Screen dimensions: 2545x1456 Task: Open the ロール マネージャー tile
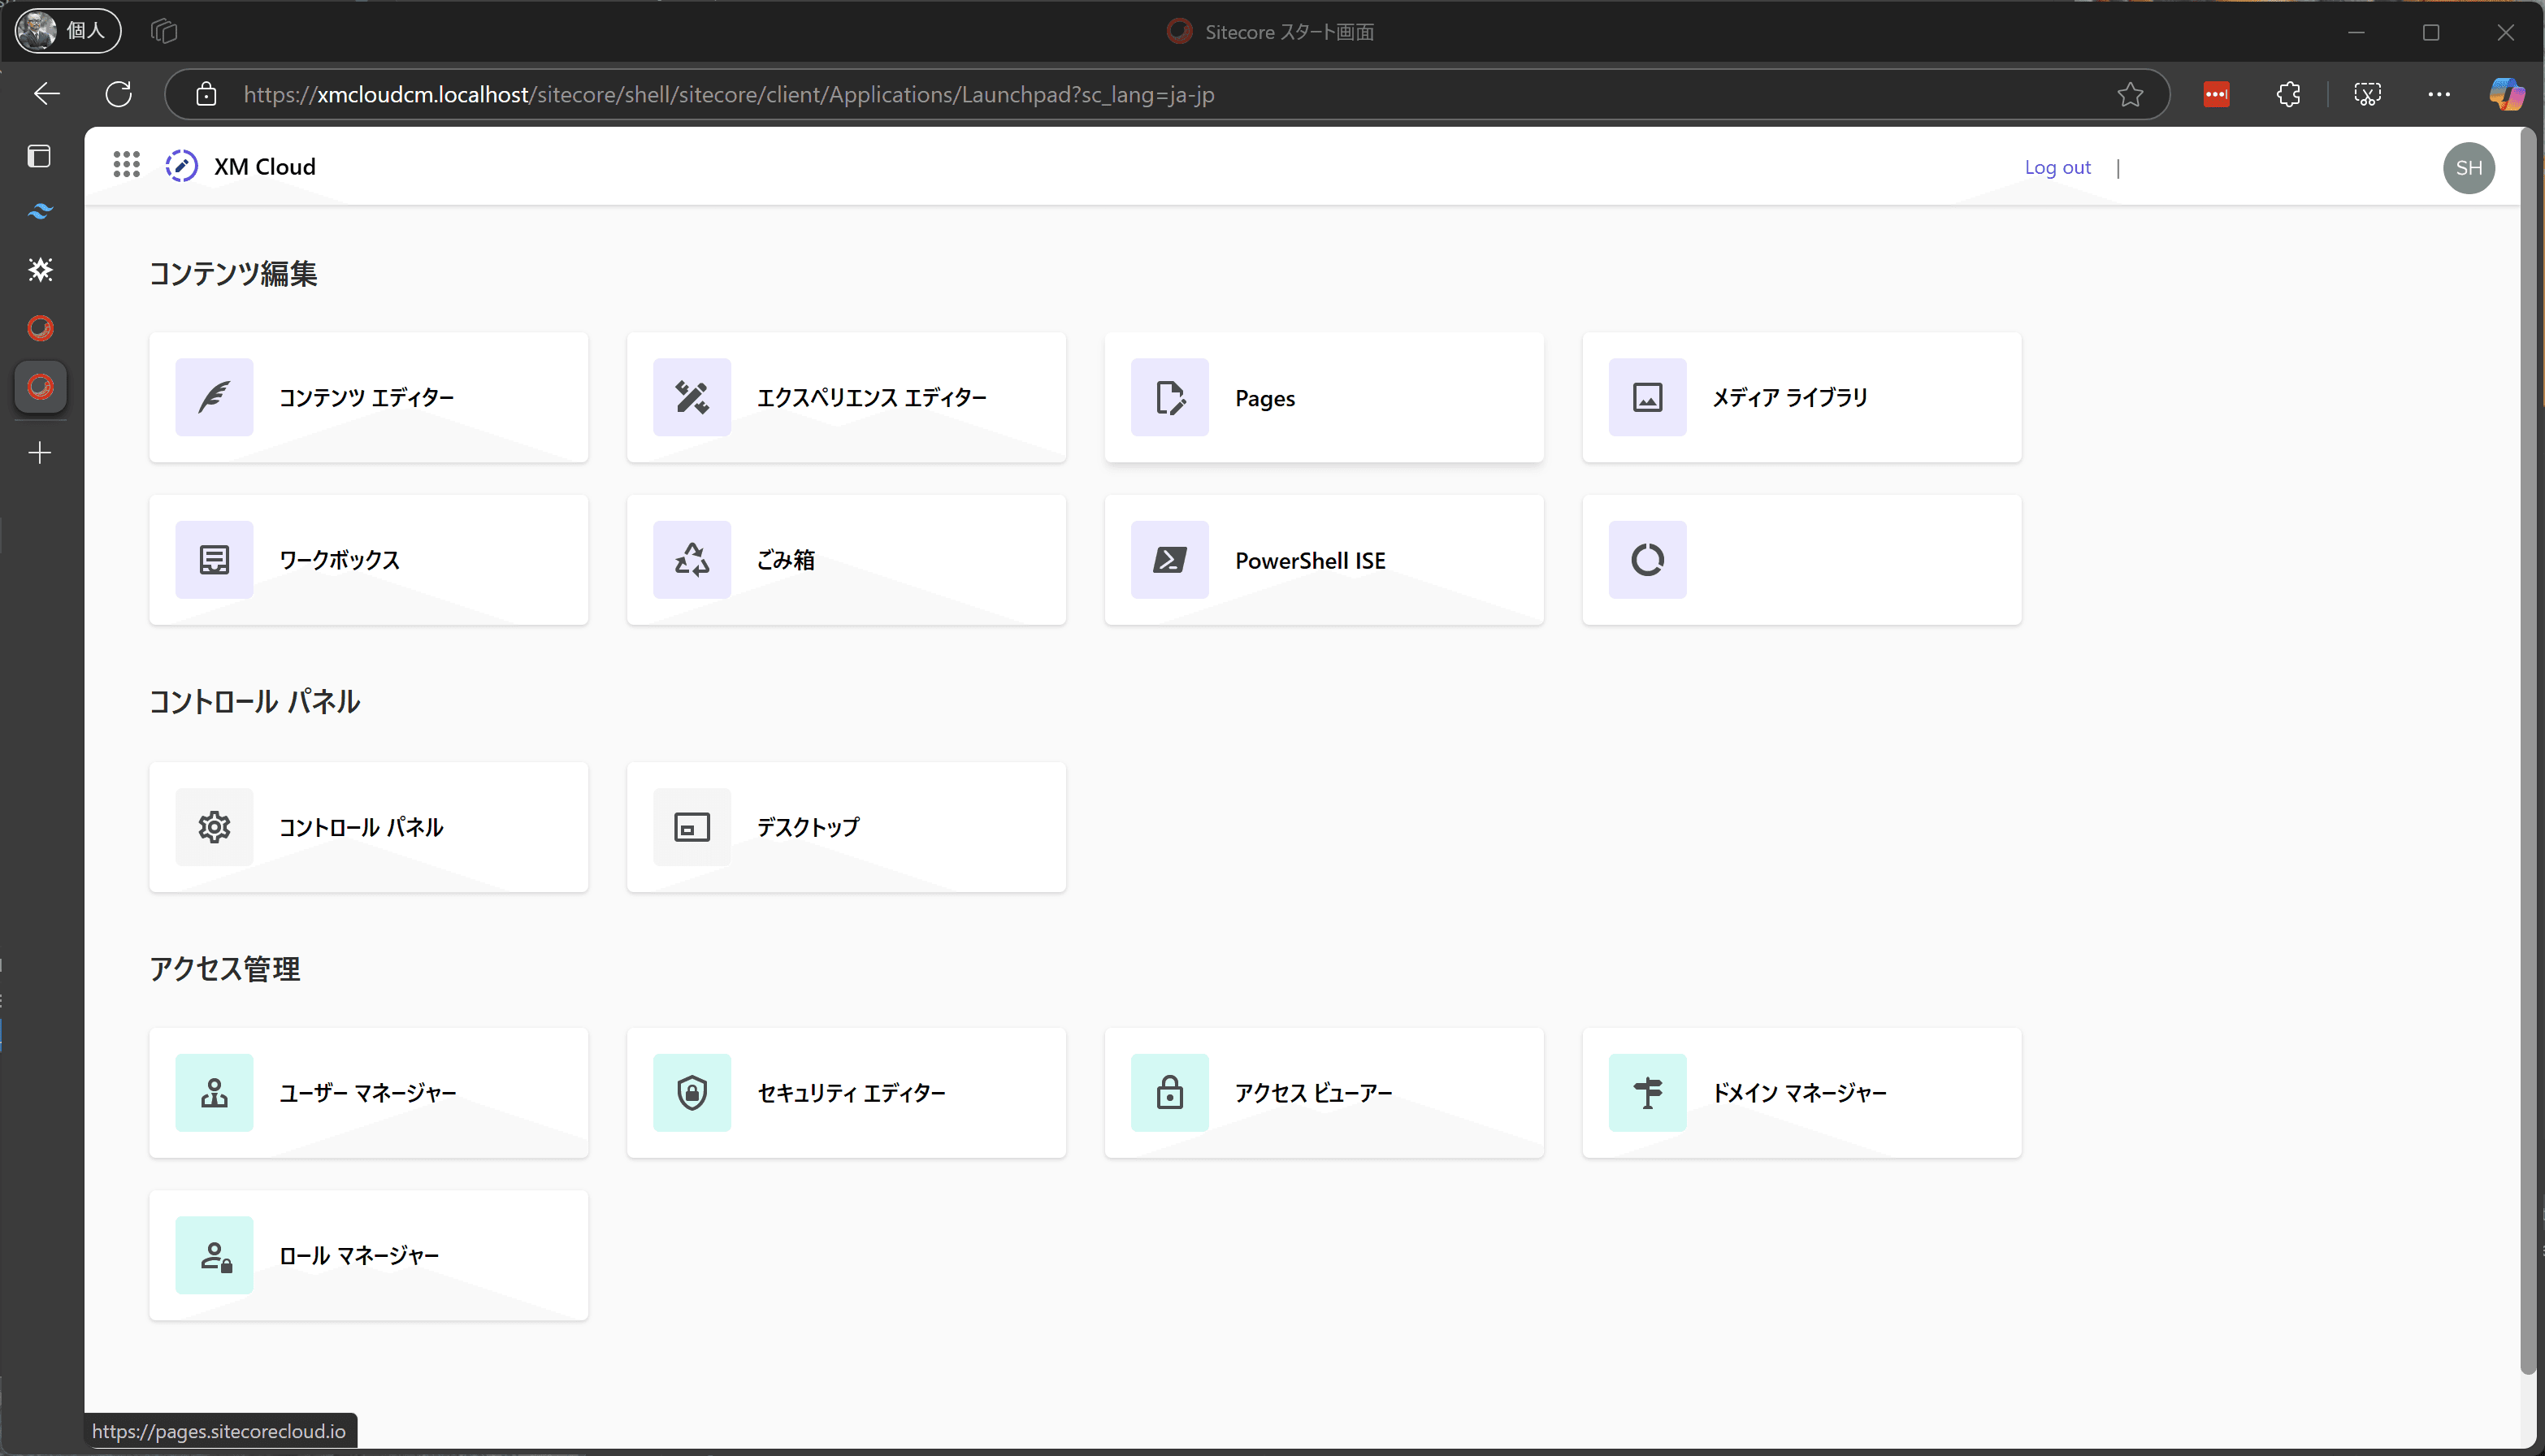(368, 1255)
